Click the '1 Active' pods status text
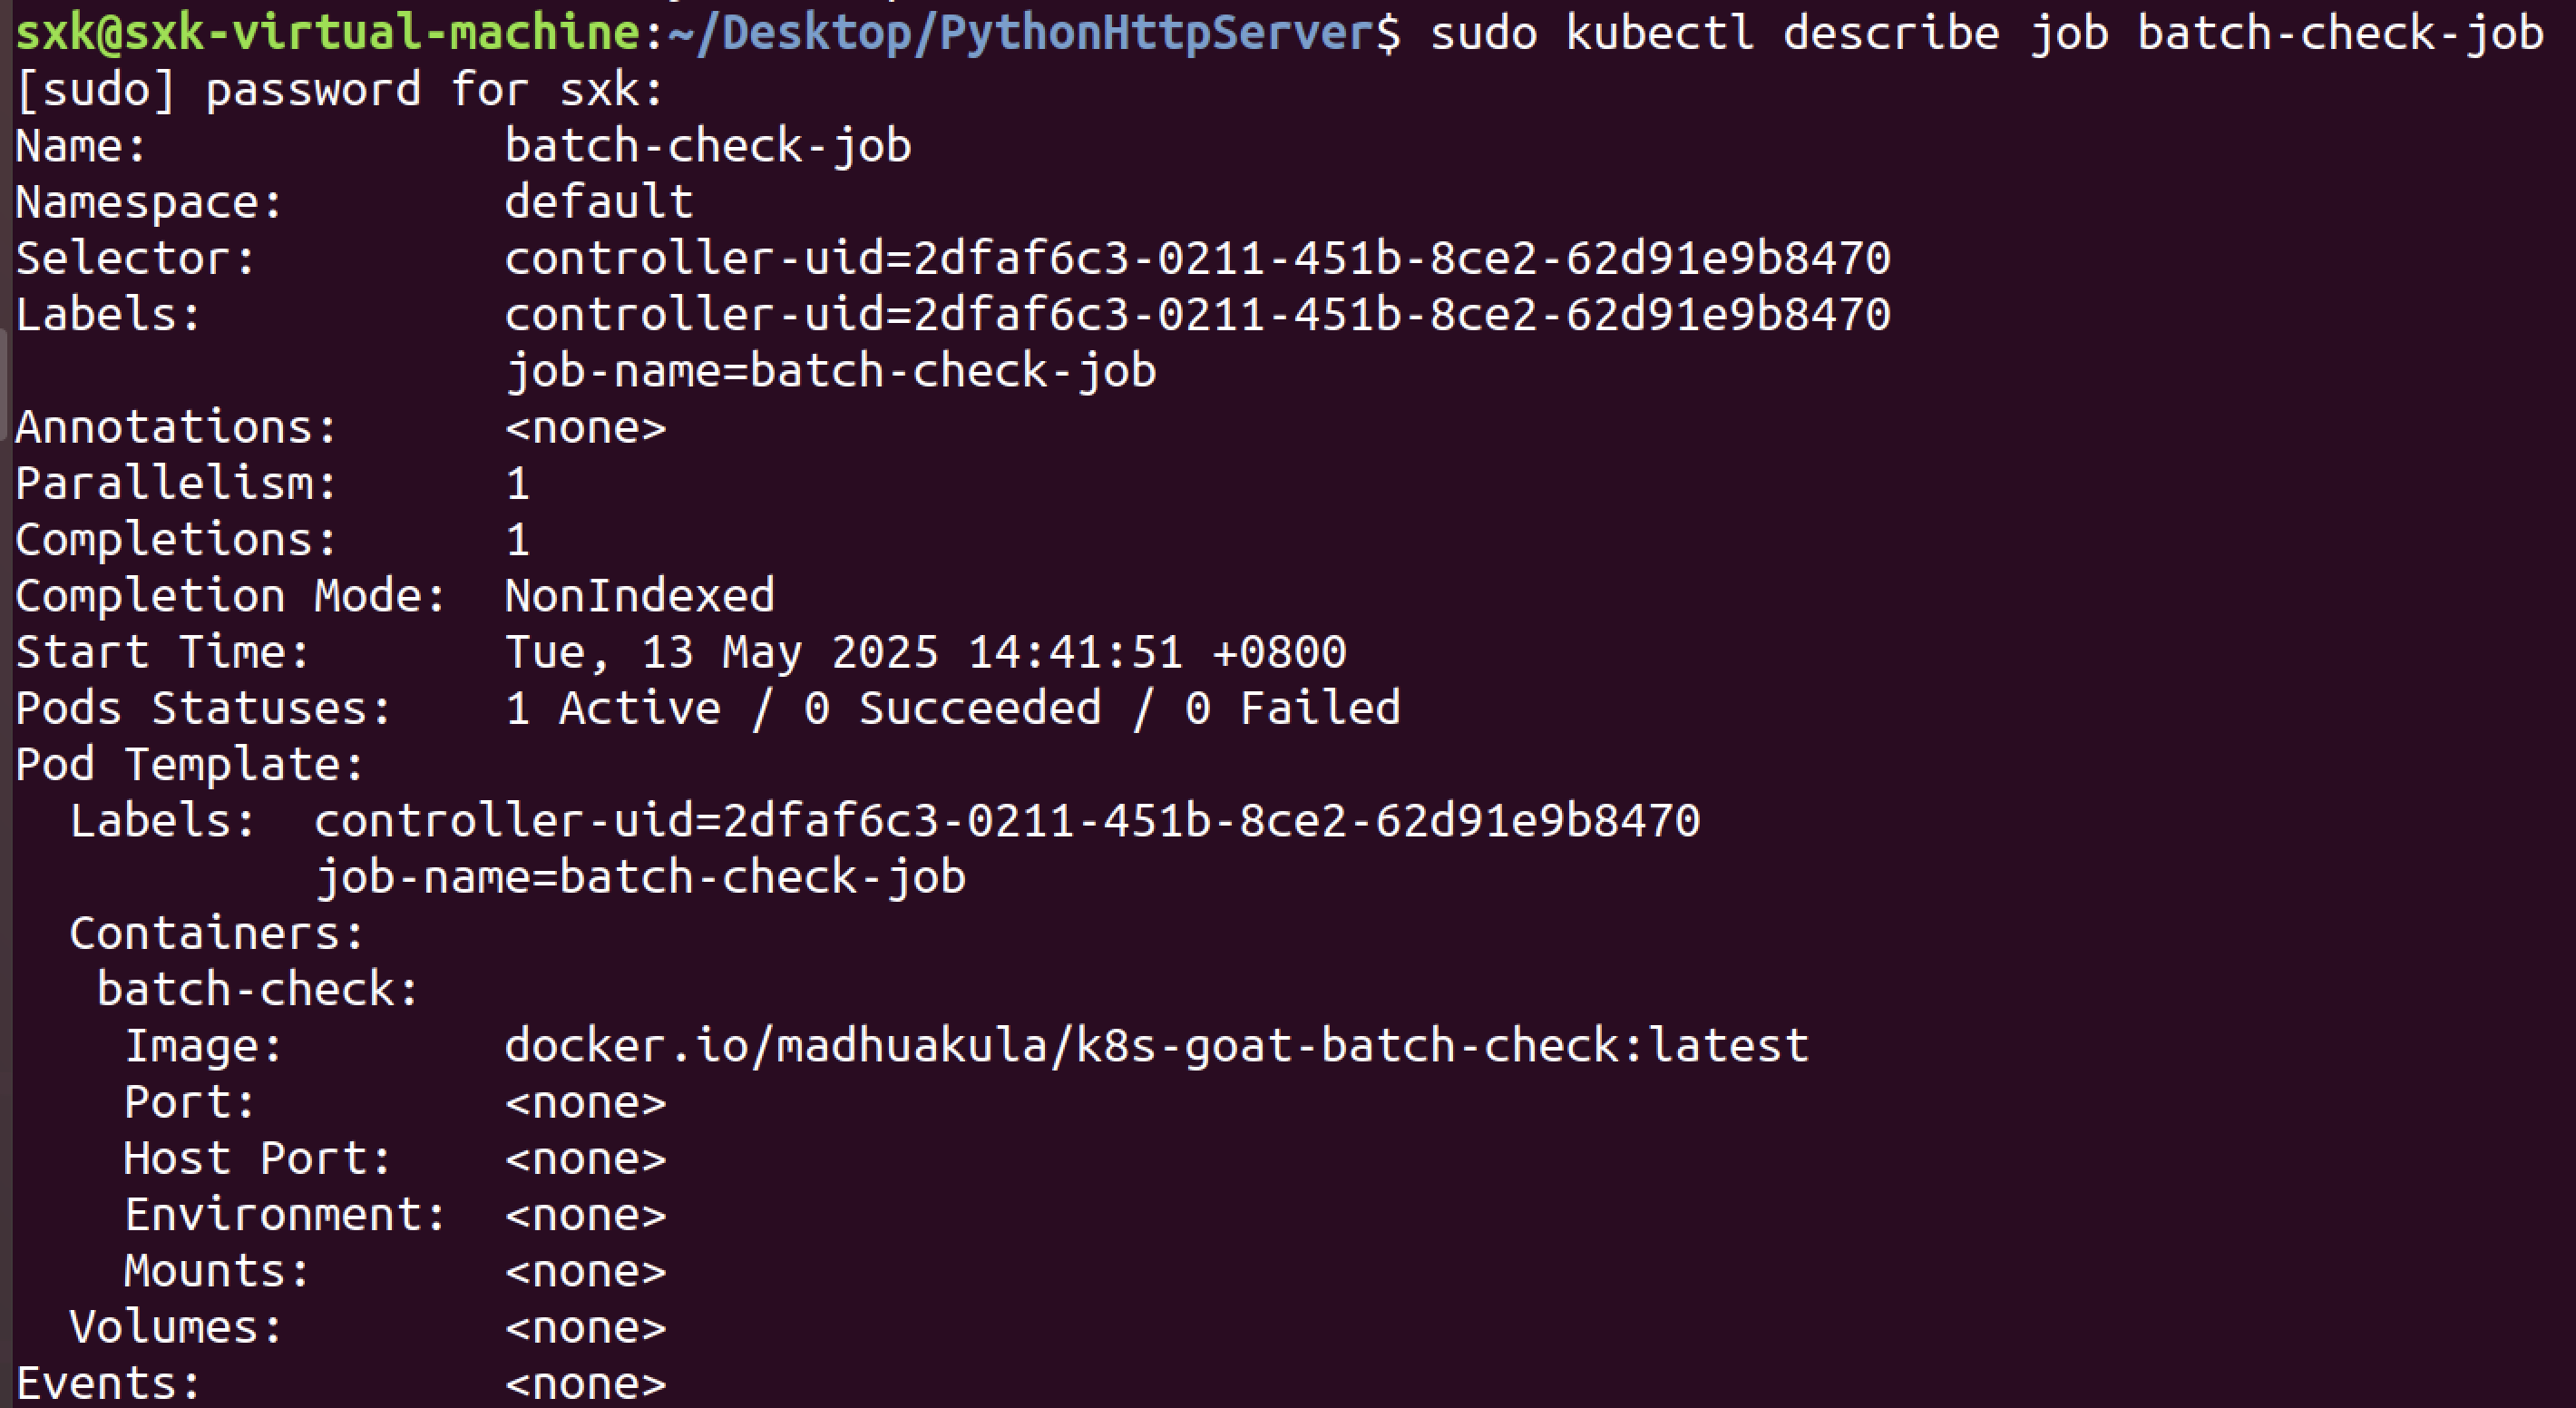 click(612, 708)
